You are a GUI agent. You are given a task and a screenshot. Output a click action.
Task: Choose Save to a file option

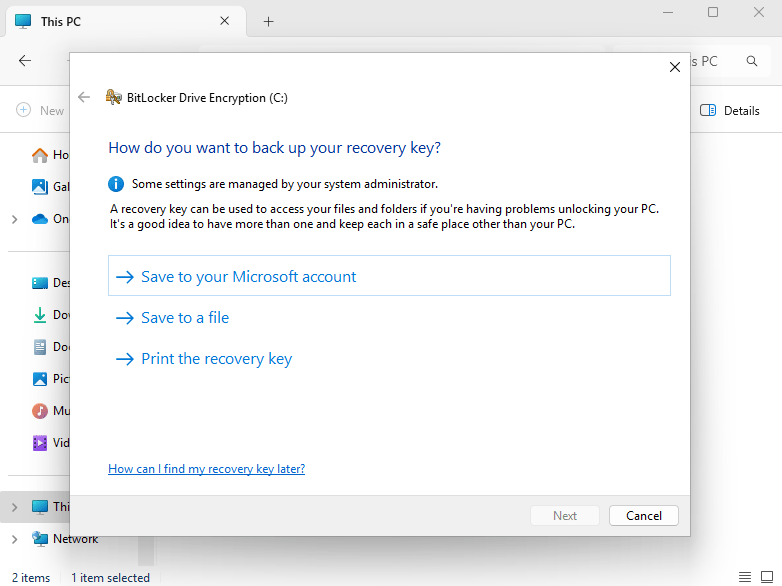(185, 318)
